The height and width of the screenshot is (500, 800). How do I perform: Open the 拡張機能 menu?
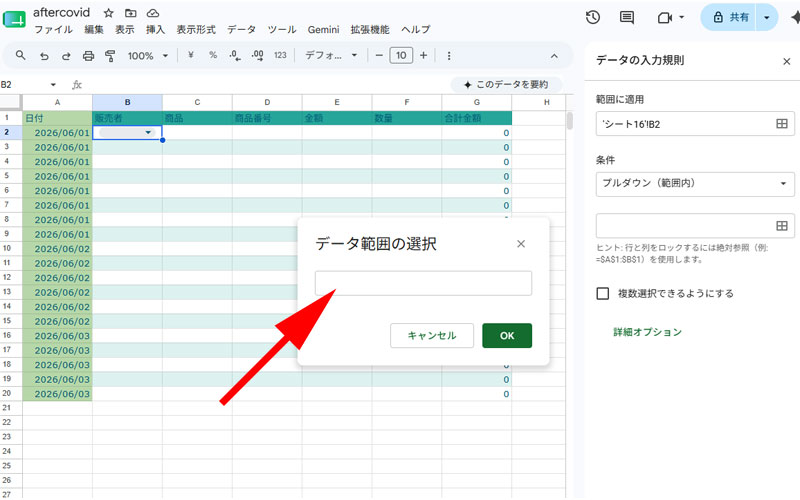370,30
